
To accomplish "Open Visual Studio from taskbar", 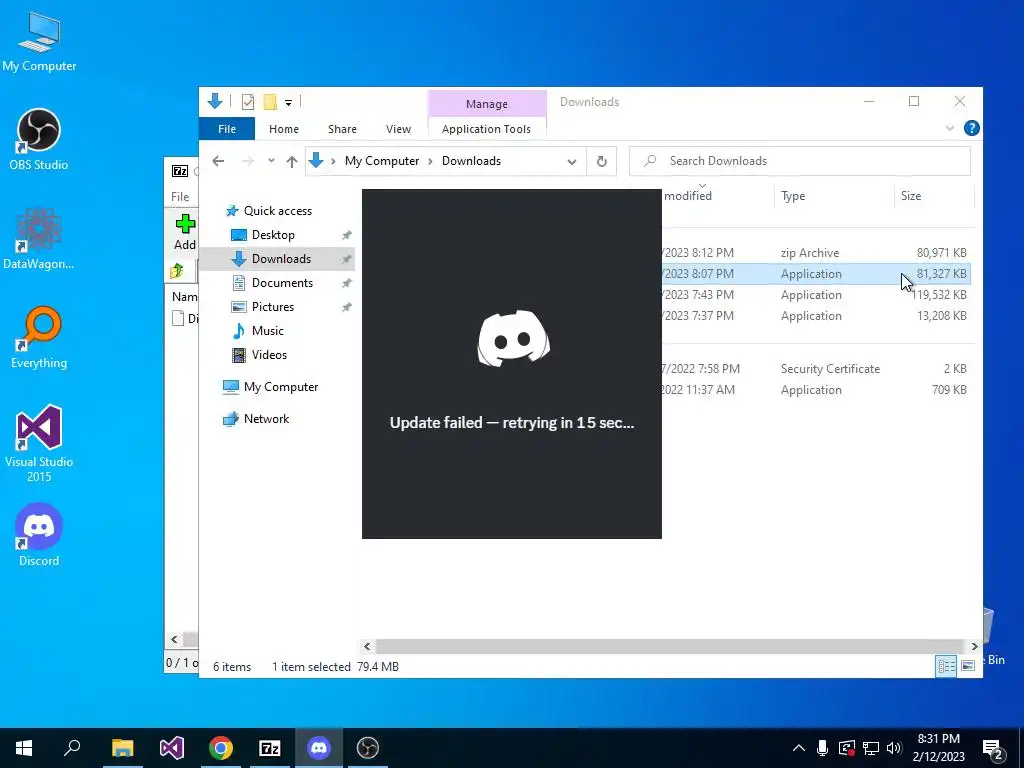I will click(172, 748).
